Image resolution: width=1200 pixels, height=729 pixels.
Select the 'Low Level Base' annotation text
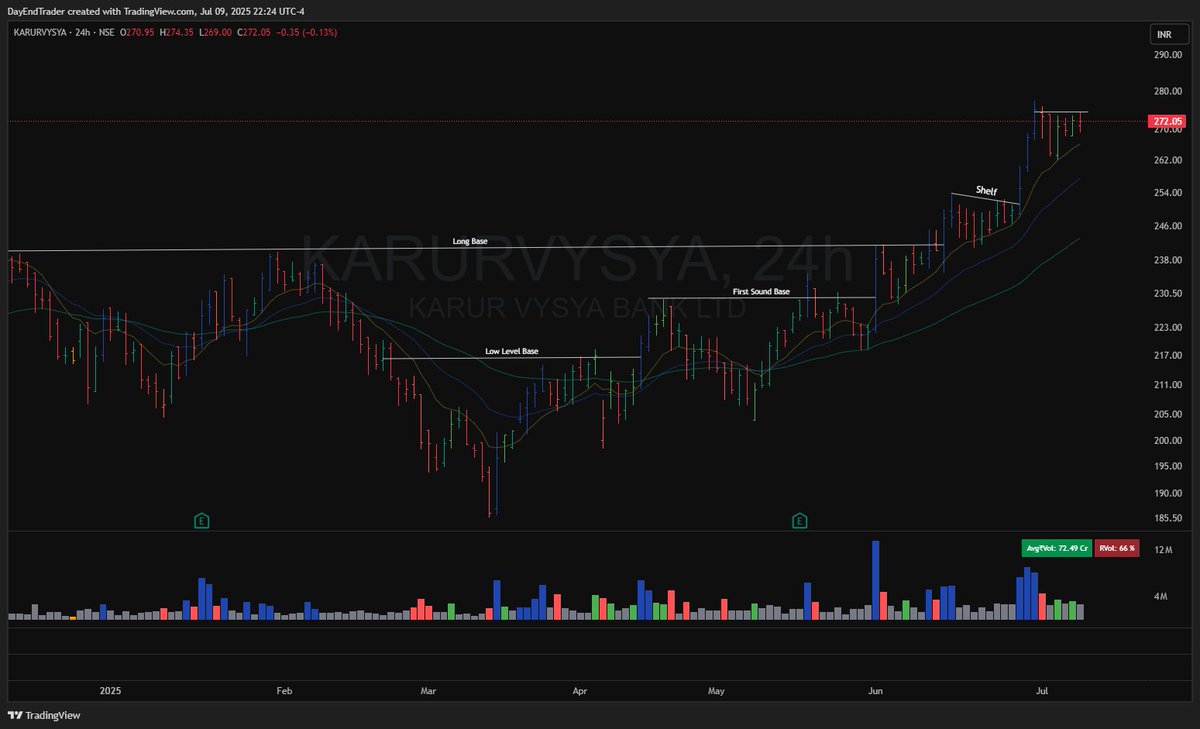512,351
